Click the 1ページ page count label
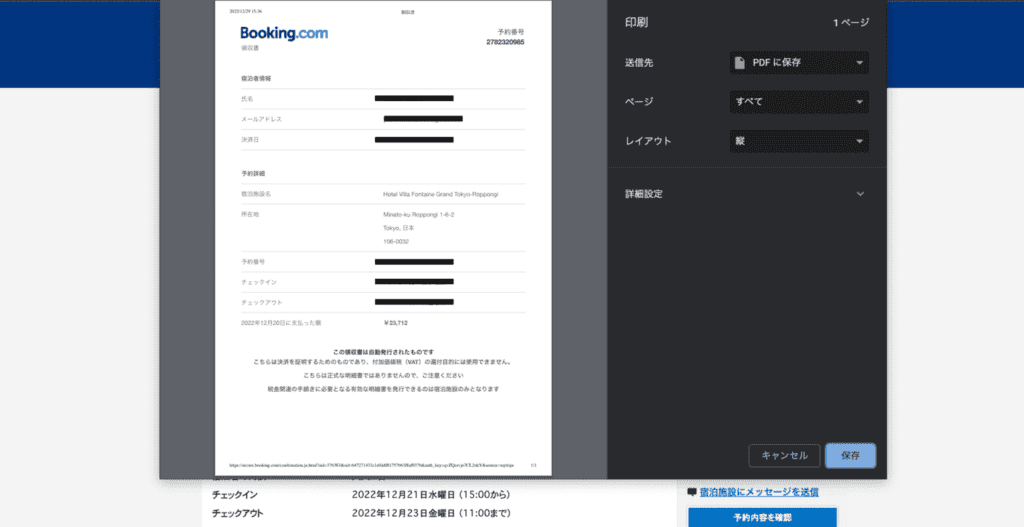This screenshot has width=1024, height=527. (851, 22)
